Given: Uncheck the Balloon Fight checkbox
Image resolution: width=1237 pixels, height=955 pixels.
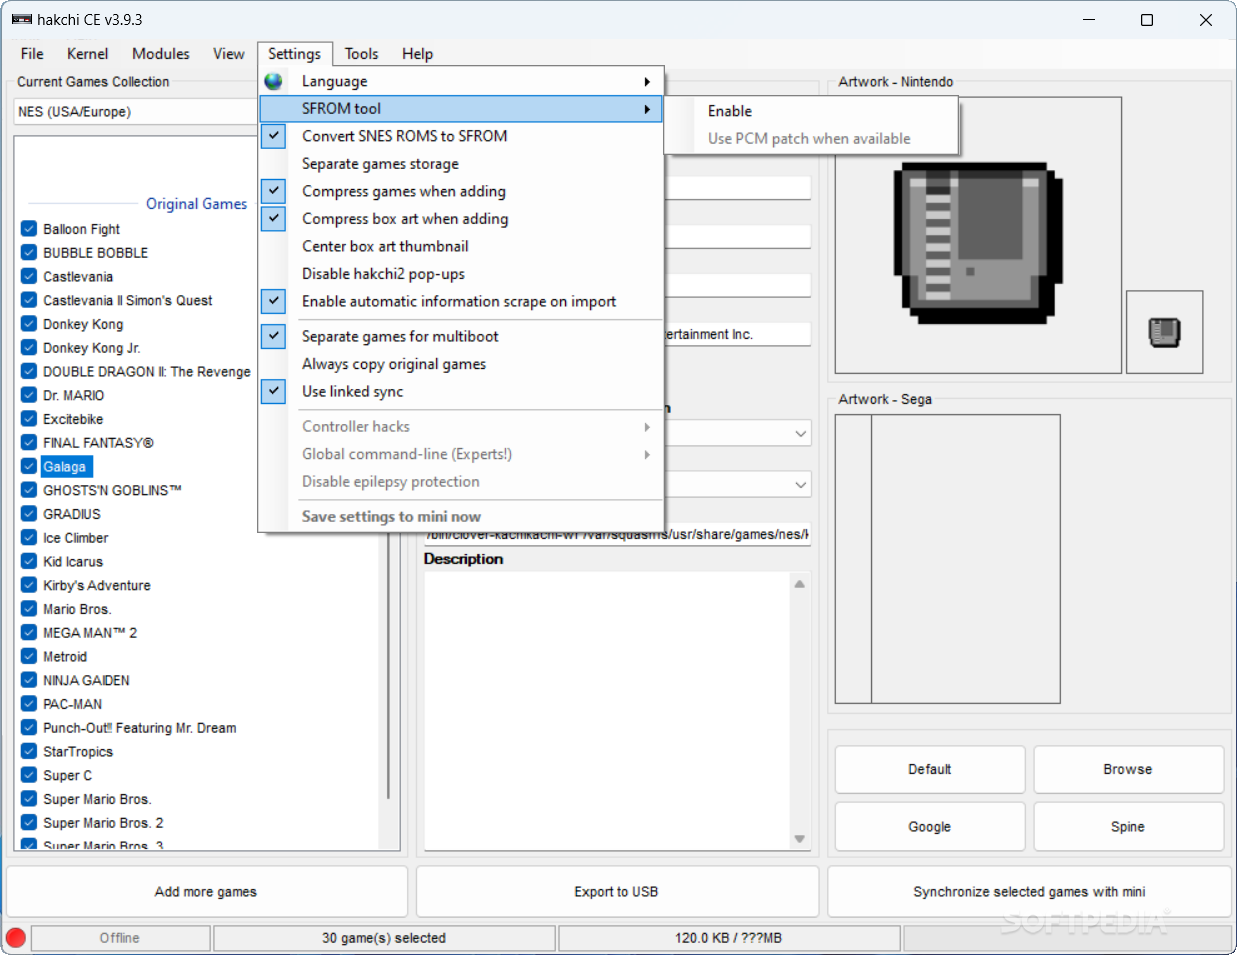Looking at the screenshot, I should pos(29,229).
